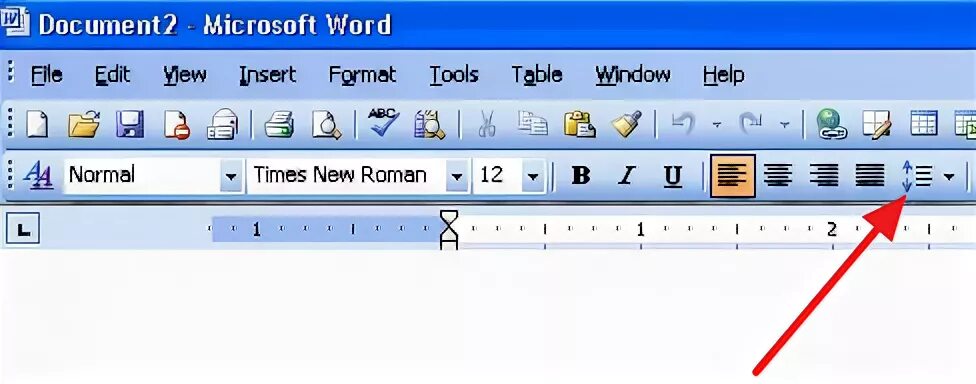
Task: Open Styles and Formatting AA icon
Action: pos(38,176)
